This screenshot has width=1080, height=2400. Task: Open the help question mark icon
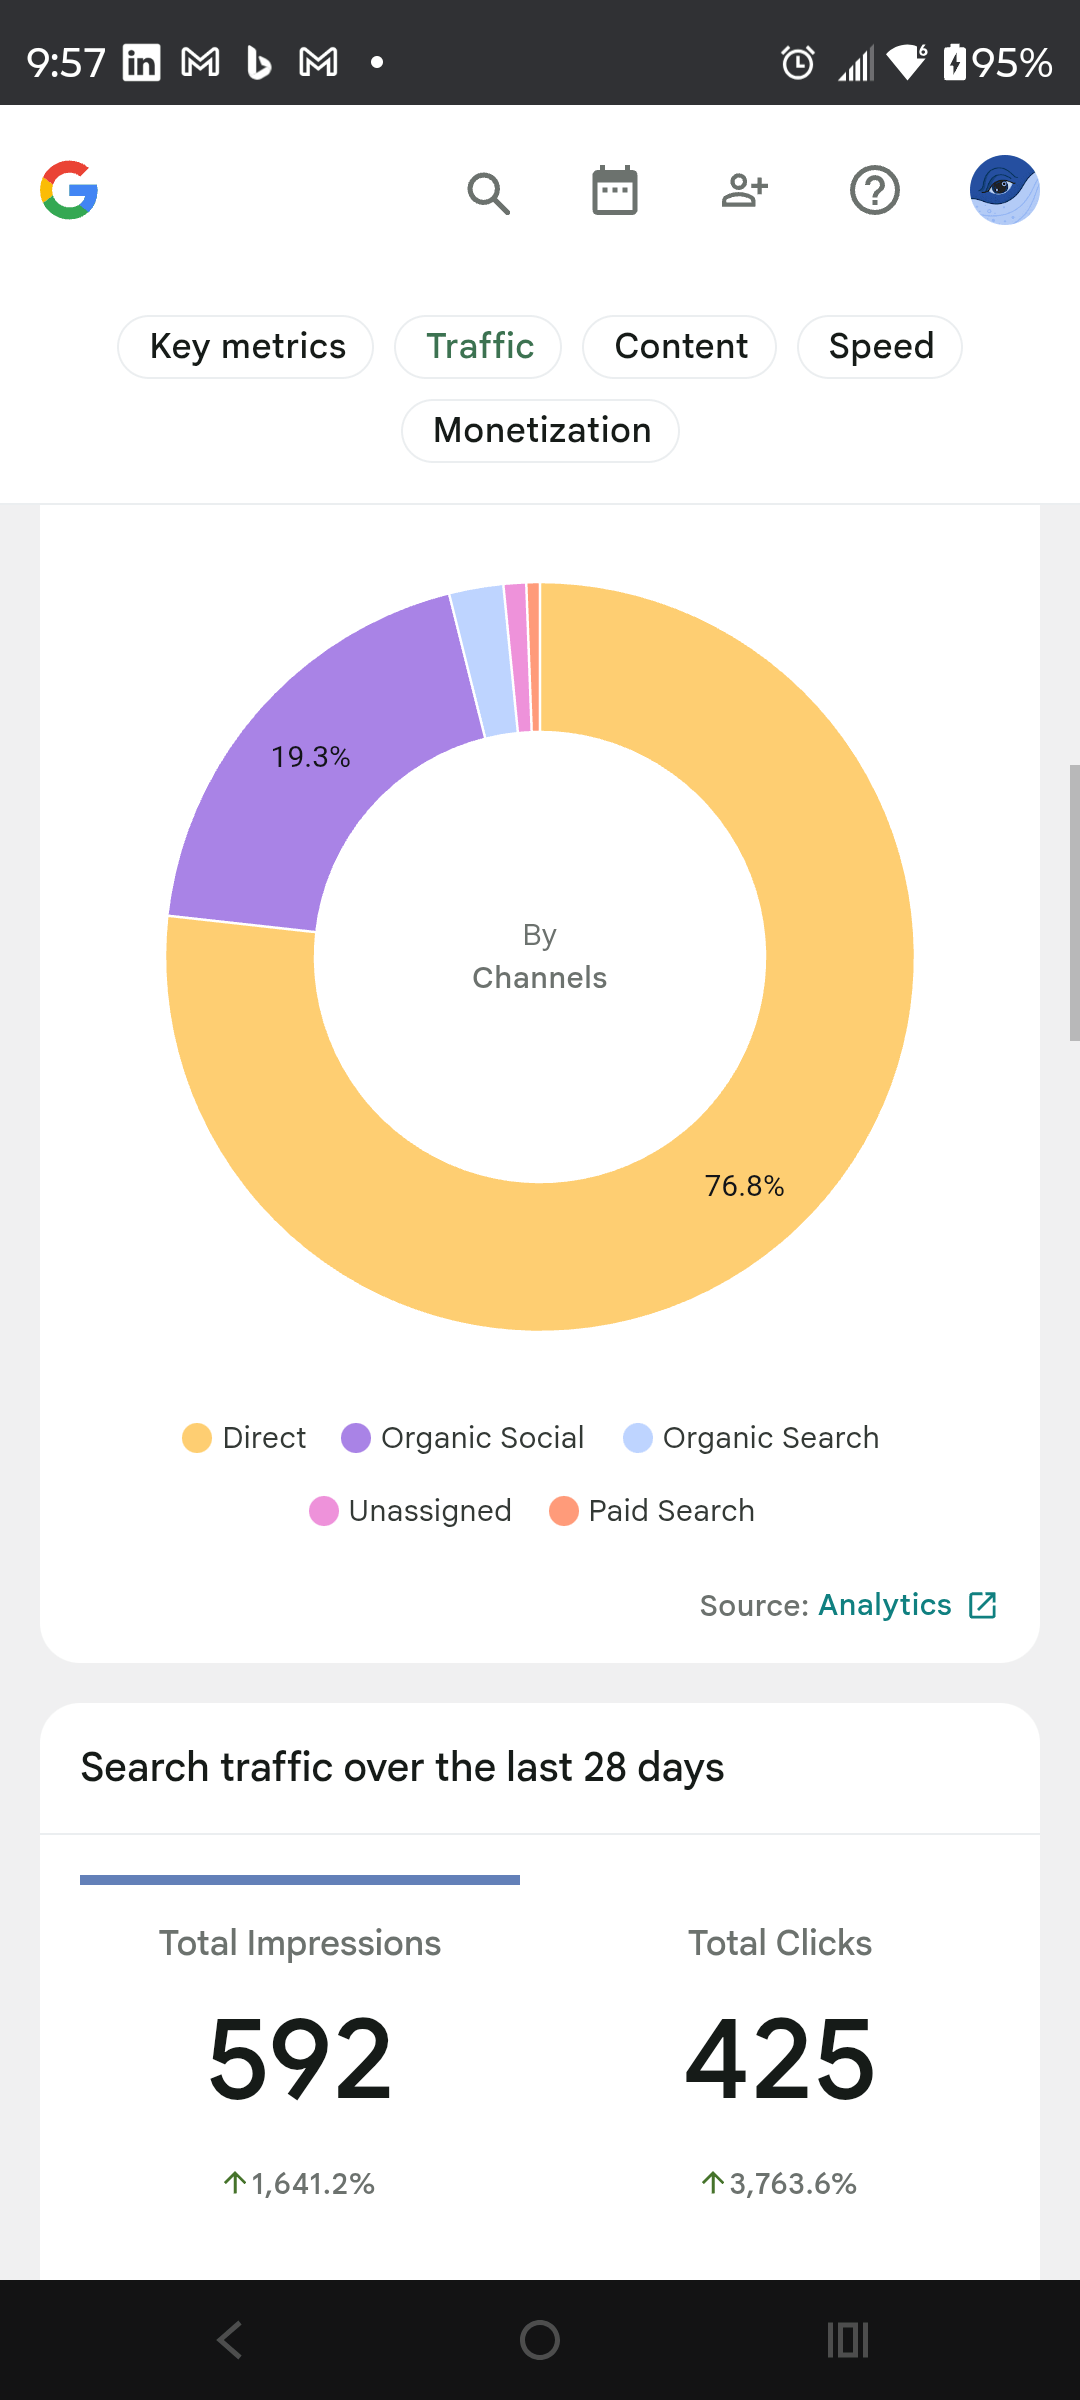875,190
